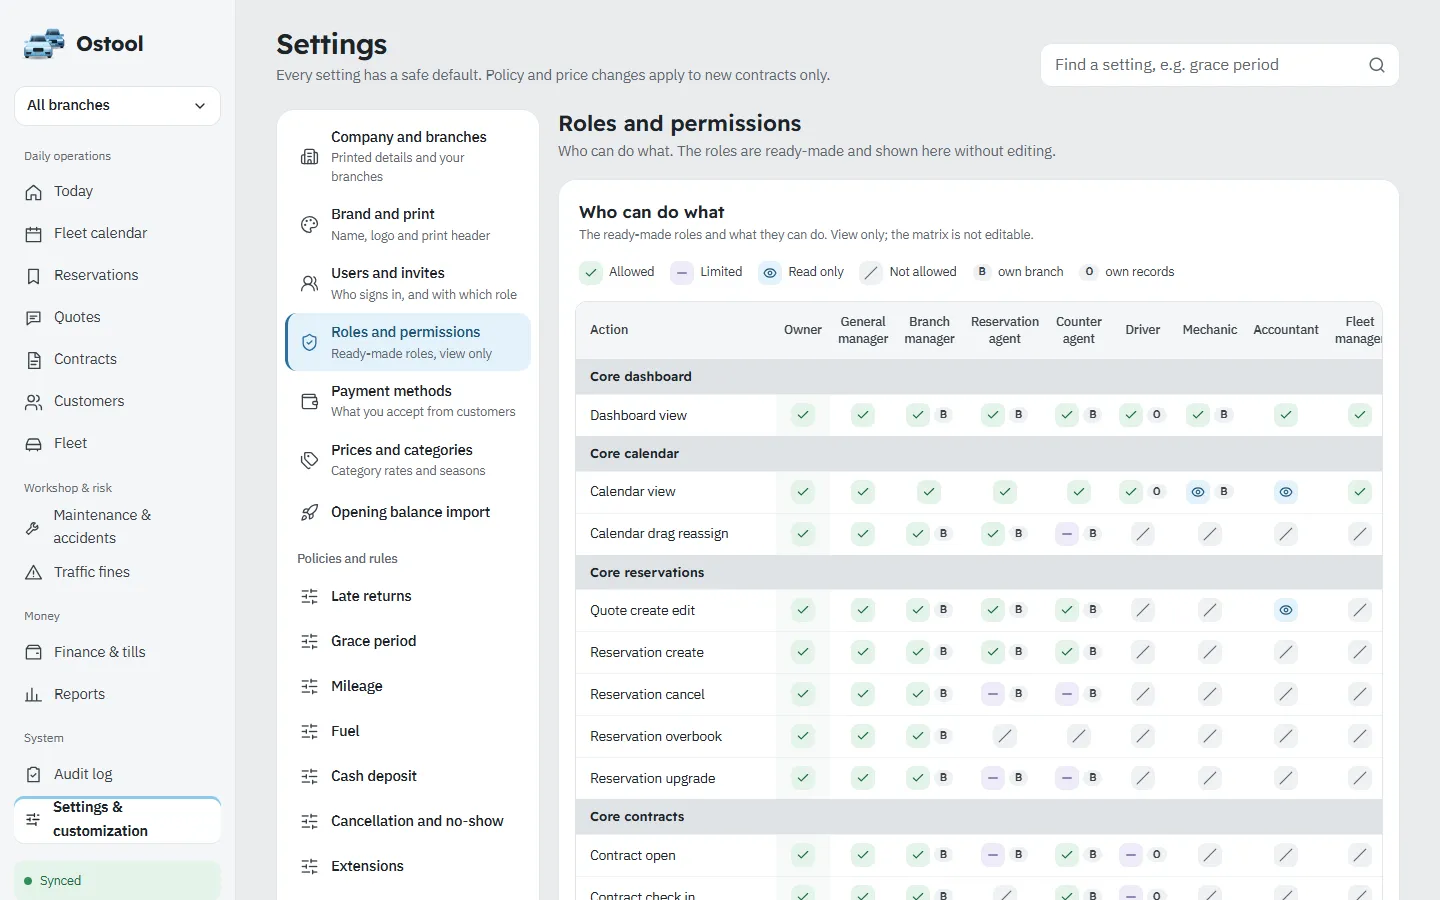Click the Reservations bookmark icon
Image resolution: width=1440 pixels, height=900 pixels.
pos(34,276)
